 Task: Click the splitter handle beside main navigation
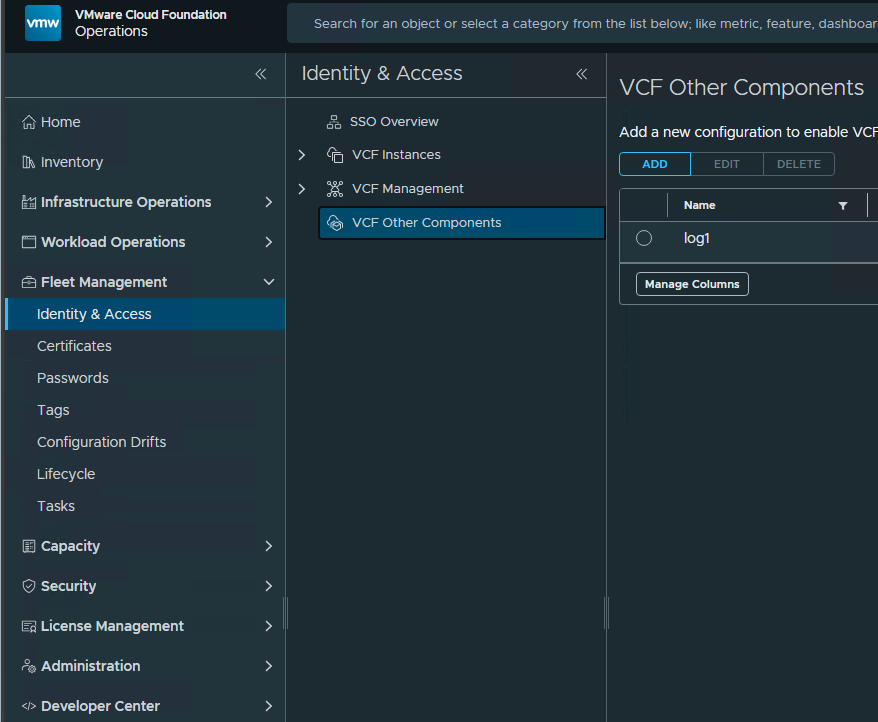coord(286,613)
